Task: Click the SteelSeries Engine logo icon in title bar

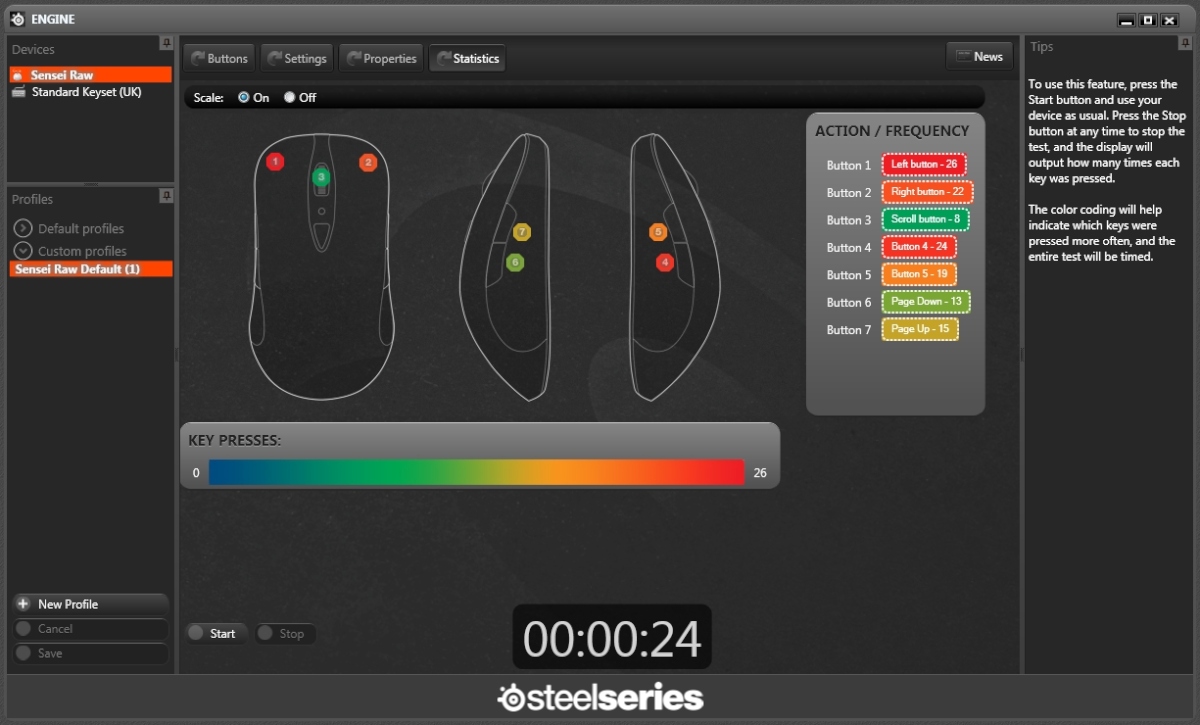Action: pos(18,19)
